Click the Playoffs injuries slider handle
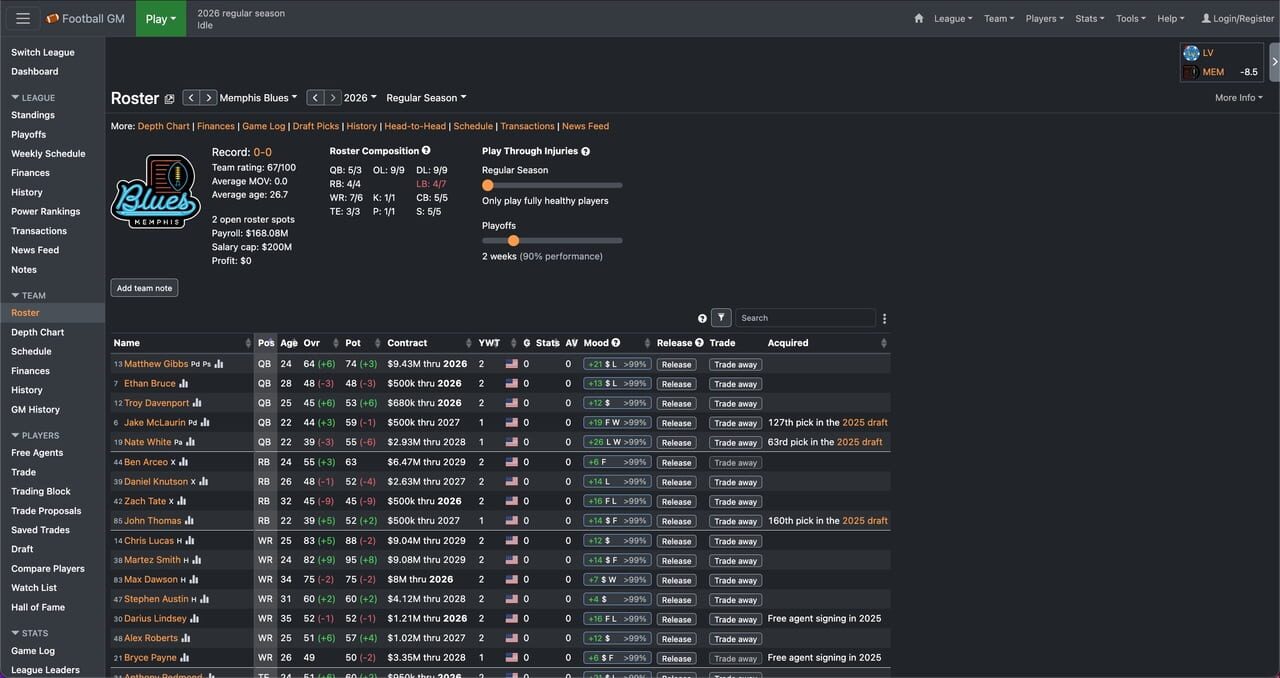Viewport: 1280px width, 678px height. pyautogui.click(x=513, y=240)
